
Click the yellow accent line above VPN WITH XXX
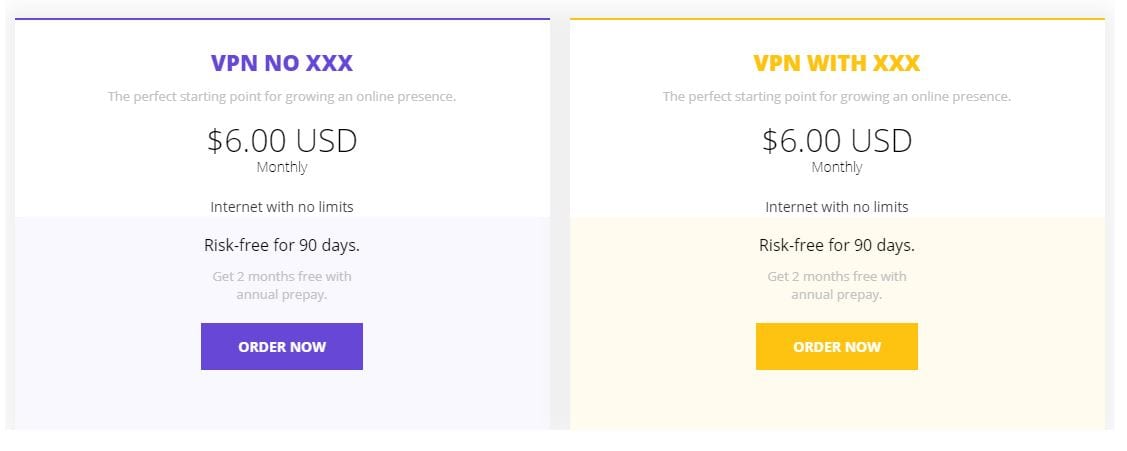(x=837, y=19)
